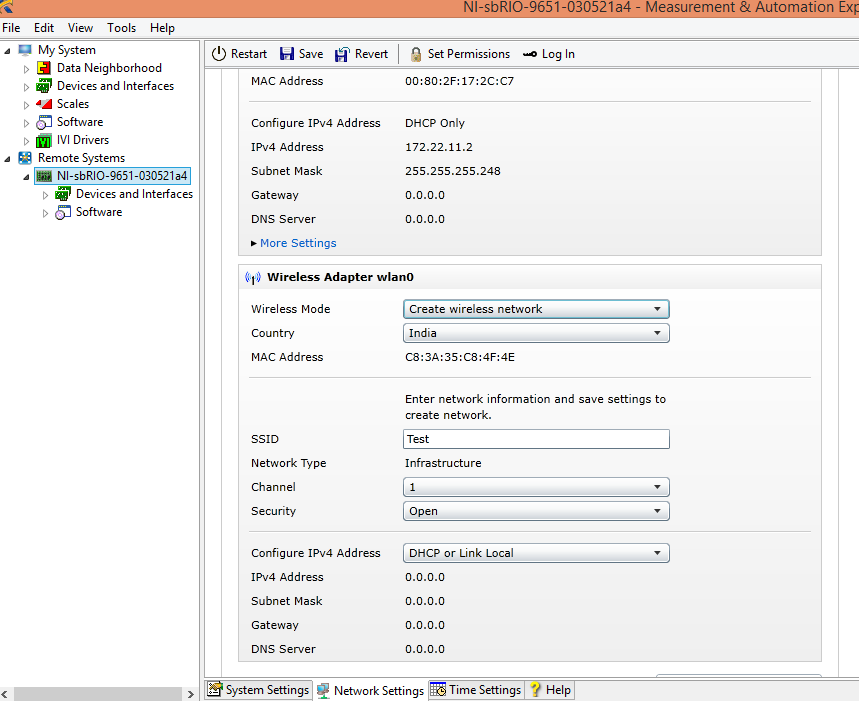
Task: Click the Log In button label
Action: tap(558, 54)
